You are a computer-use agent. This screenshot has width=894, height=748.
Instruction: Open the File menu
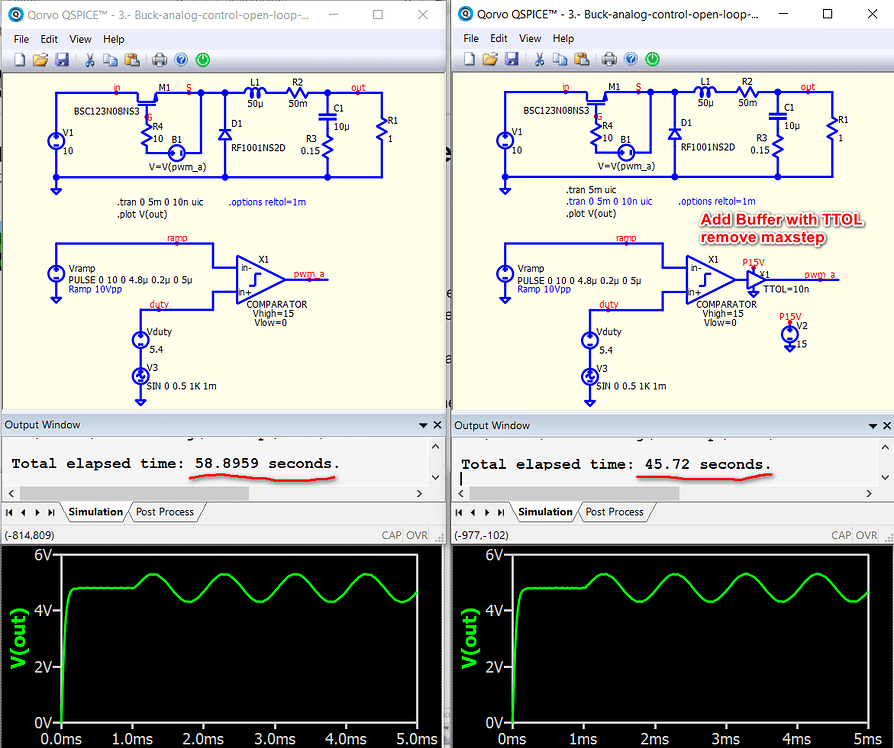coord(20,39)
